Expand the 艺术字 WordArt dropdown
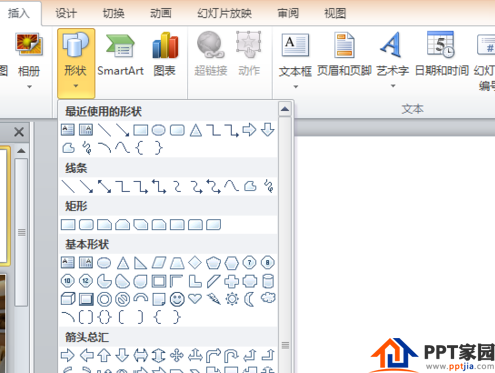Screen dimensions: 495x373 393,86
